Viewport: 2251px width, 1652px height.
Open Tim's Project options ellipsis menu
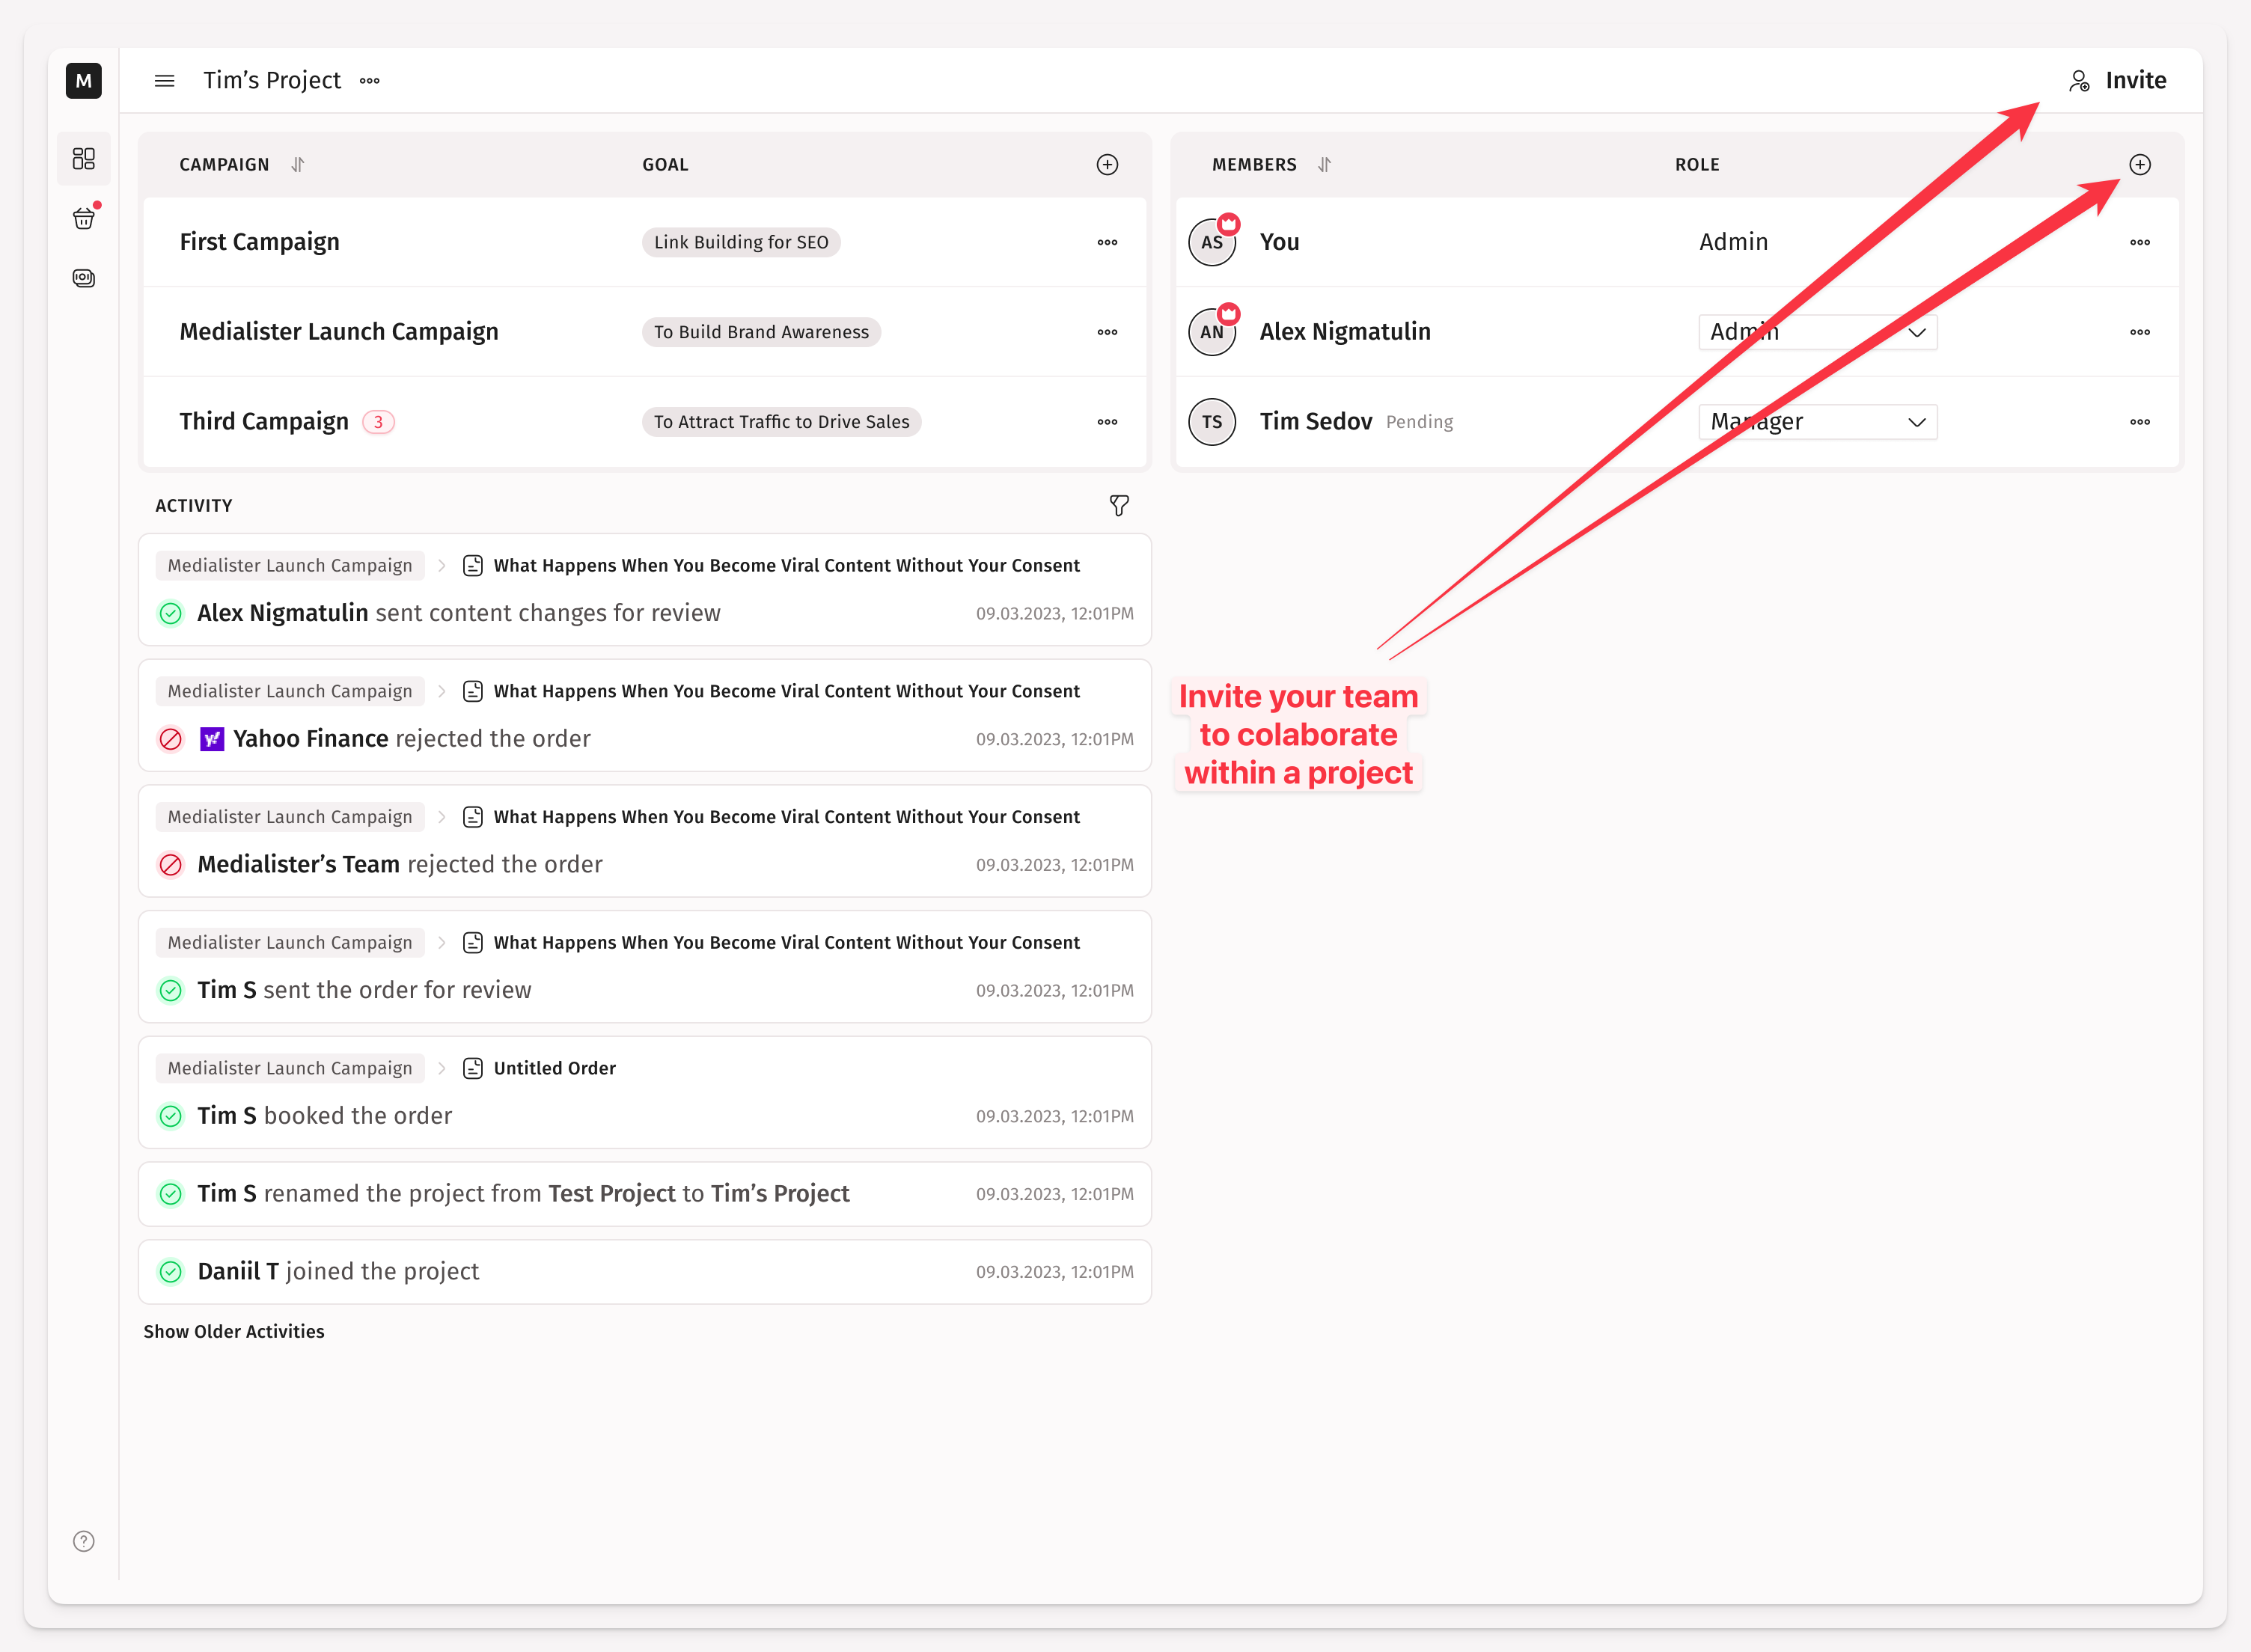370,81
